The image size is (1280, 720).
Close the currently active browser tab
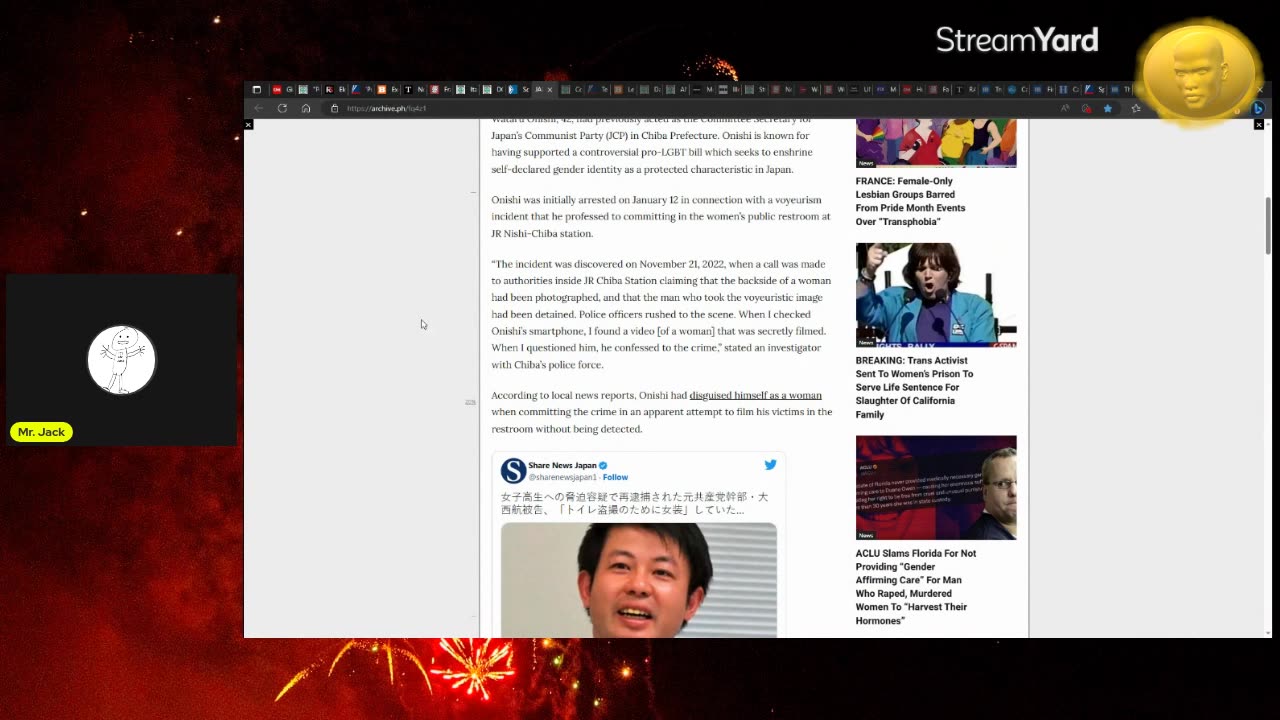[549, 90]
